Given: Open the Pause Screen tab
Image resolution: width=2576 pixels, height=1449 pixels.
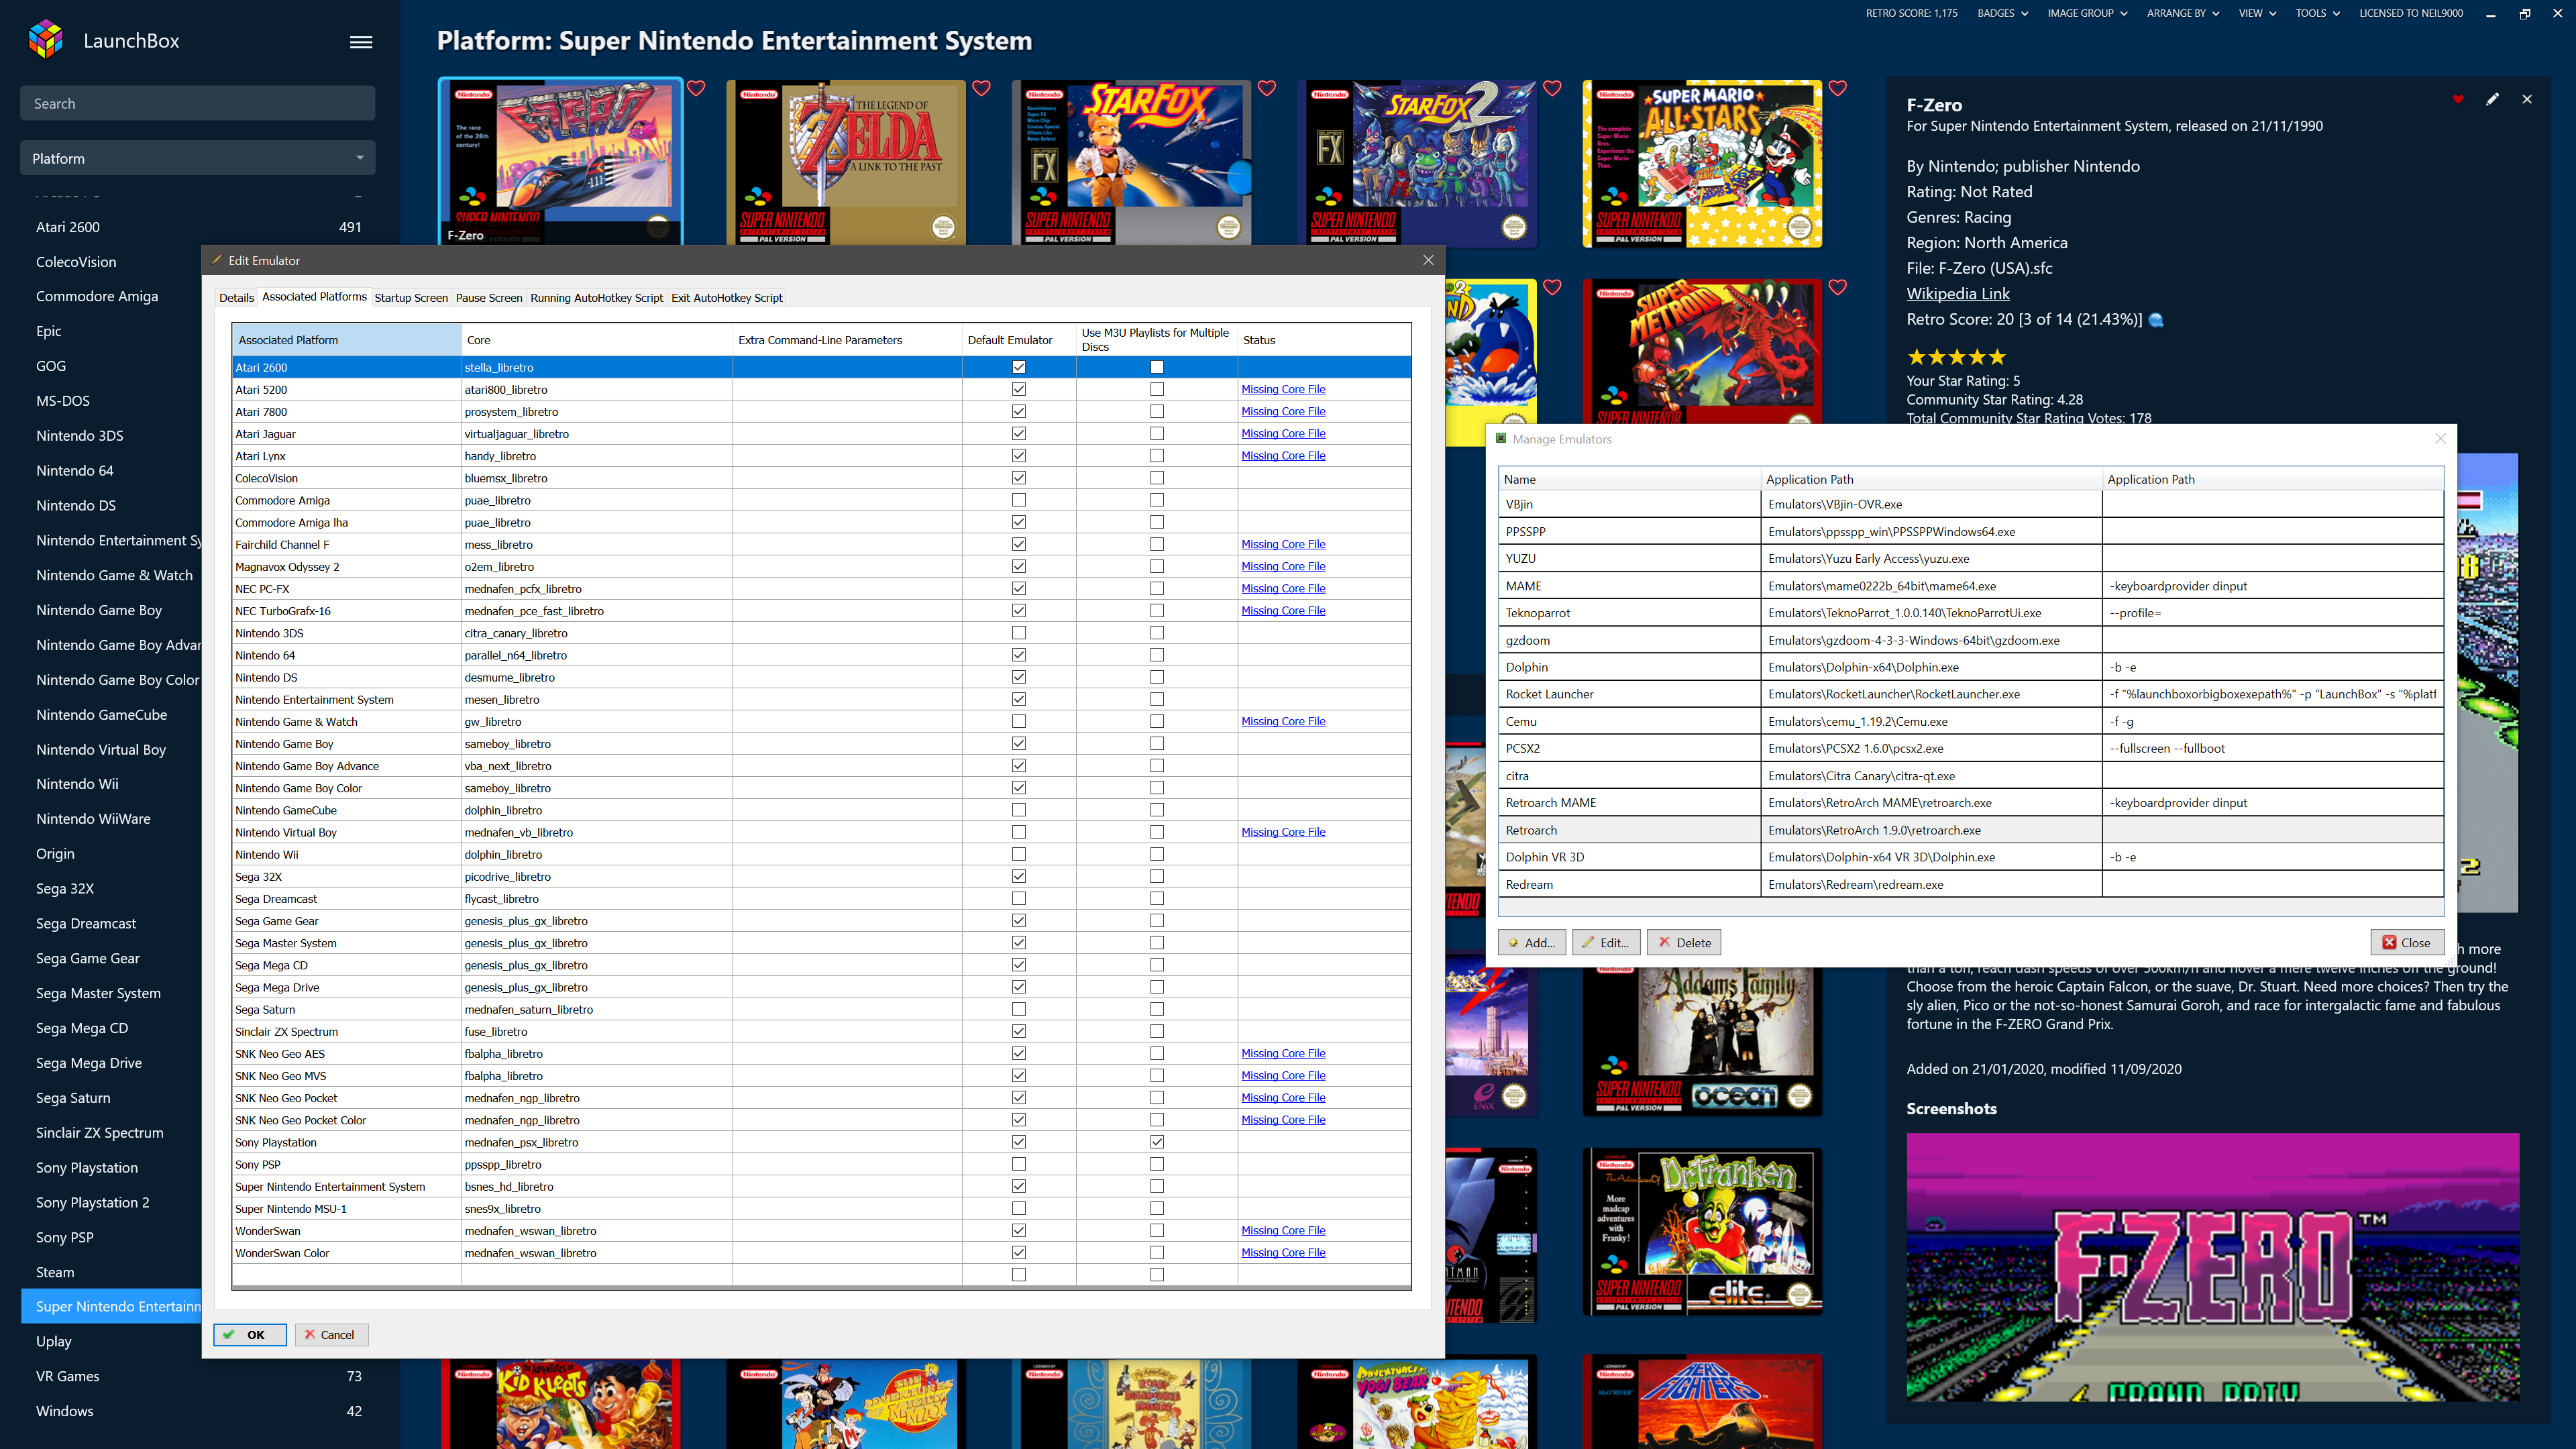Looking at the screenshot, I should coord(489,298).
